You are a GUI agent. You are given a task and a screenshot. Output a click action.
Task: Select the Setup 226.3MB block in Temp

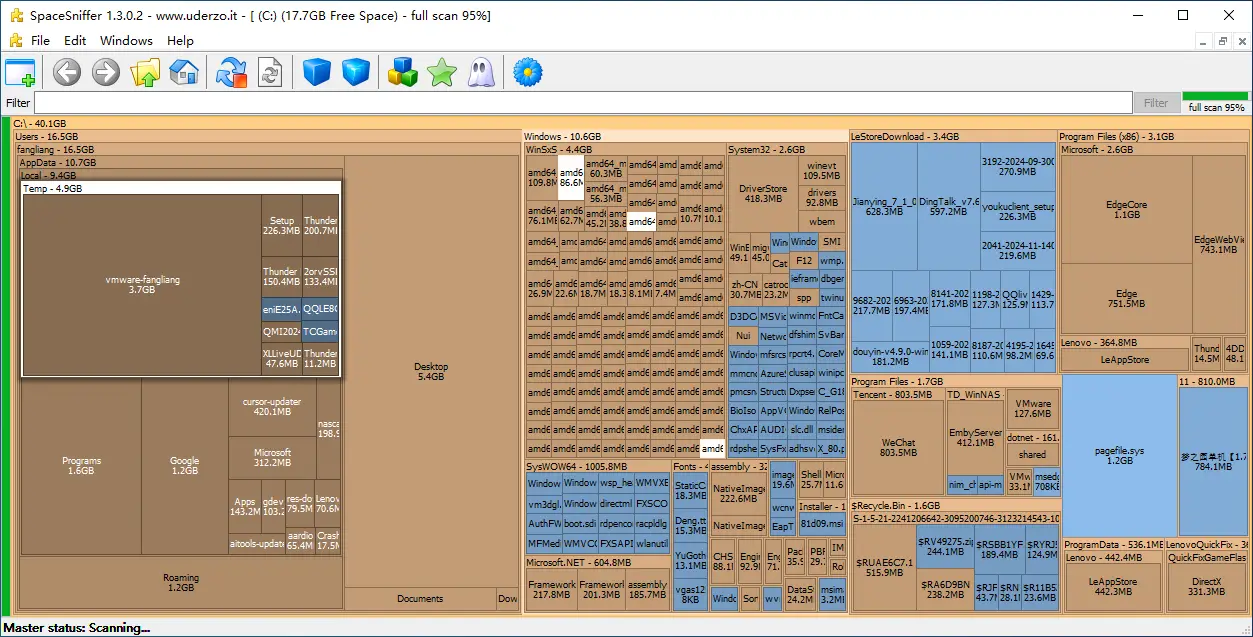(x=282, y=226)
